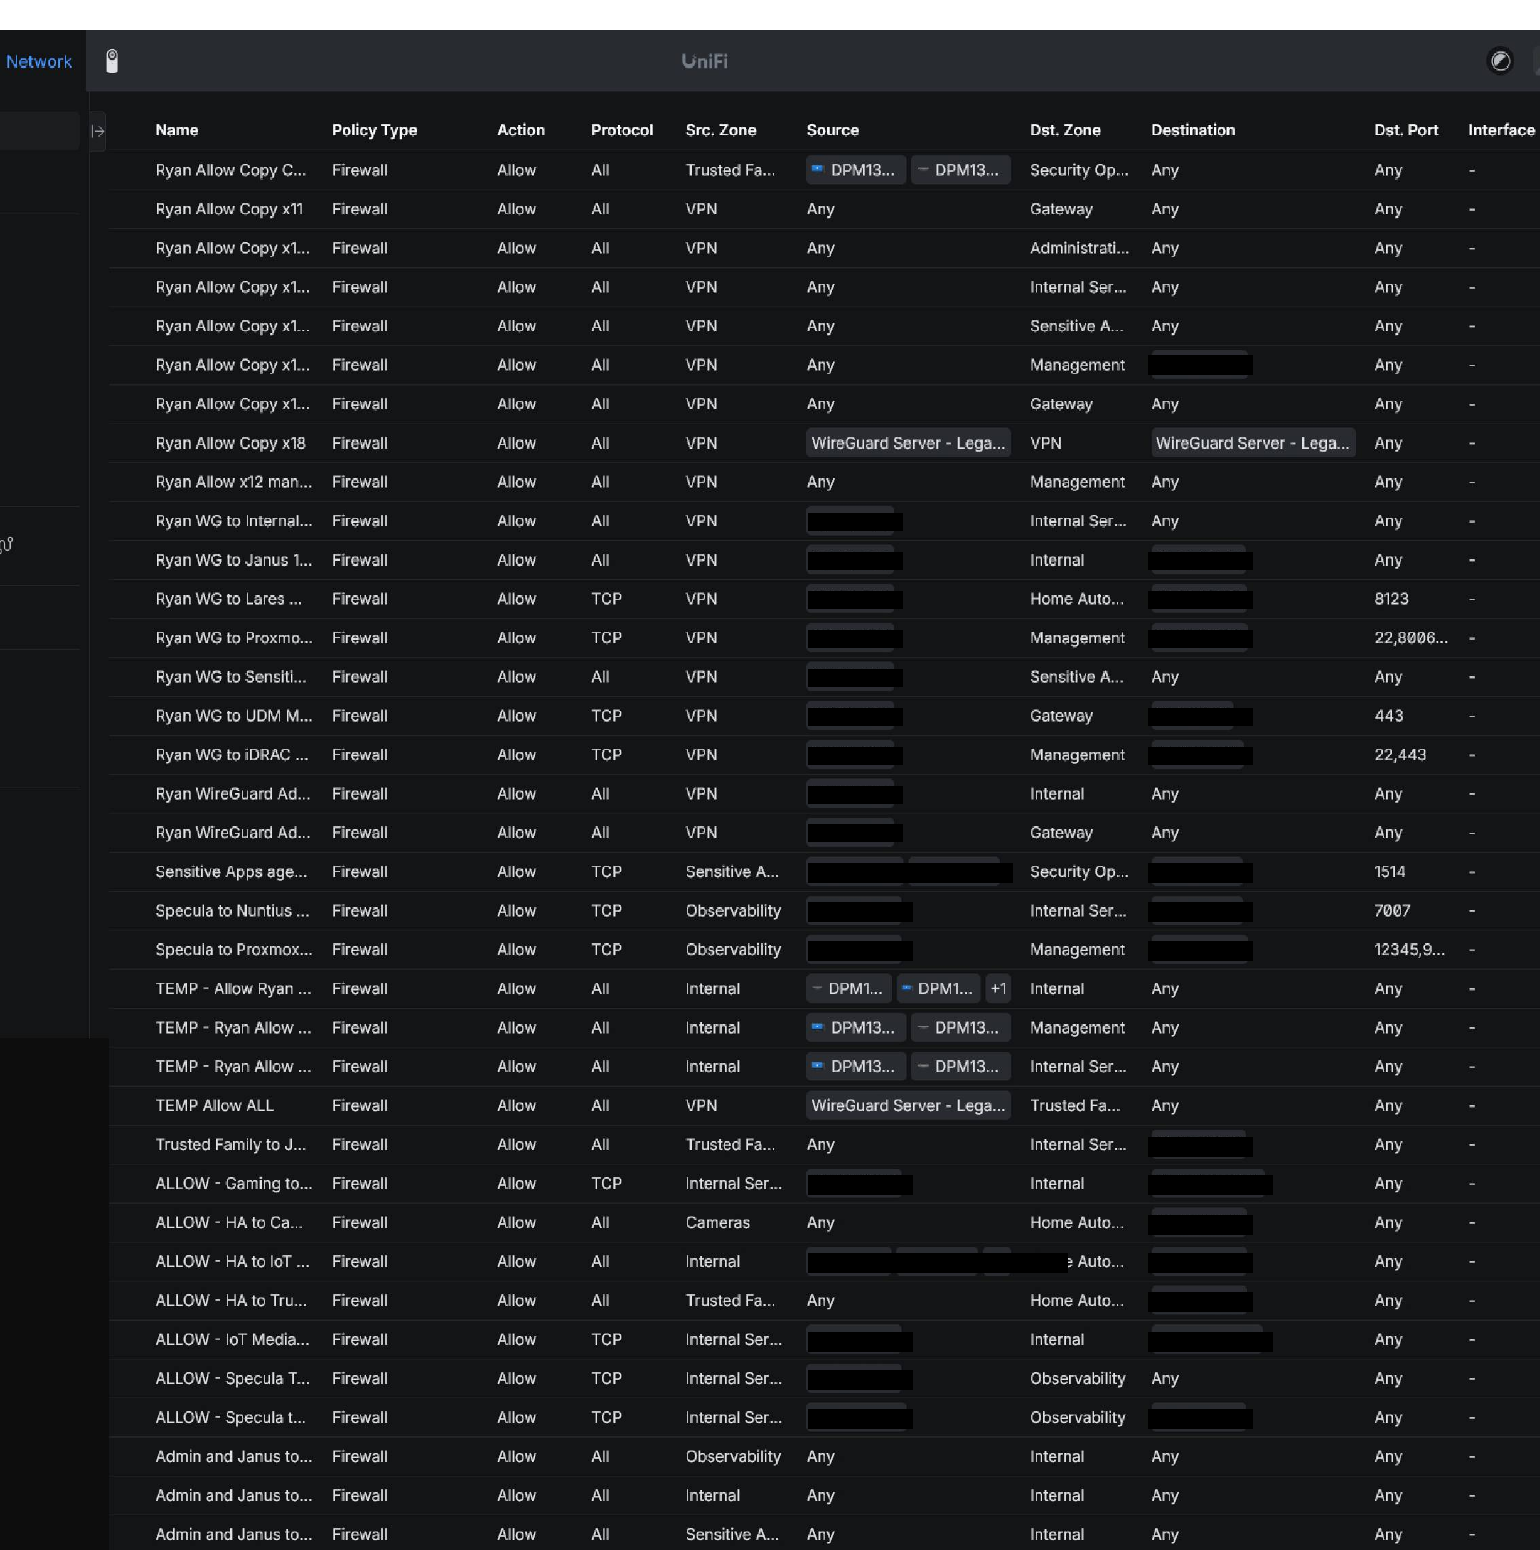Open the 'Ryan WG to Internal...' policy
The height and width of the screenshot is (1550, 1540).
coord(233,521)
